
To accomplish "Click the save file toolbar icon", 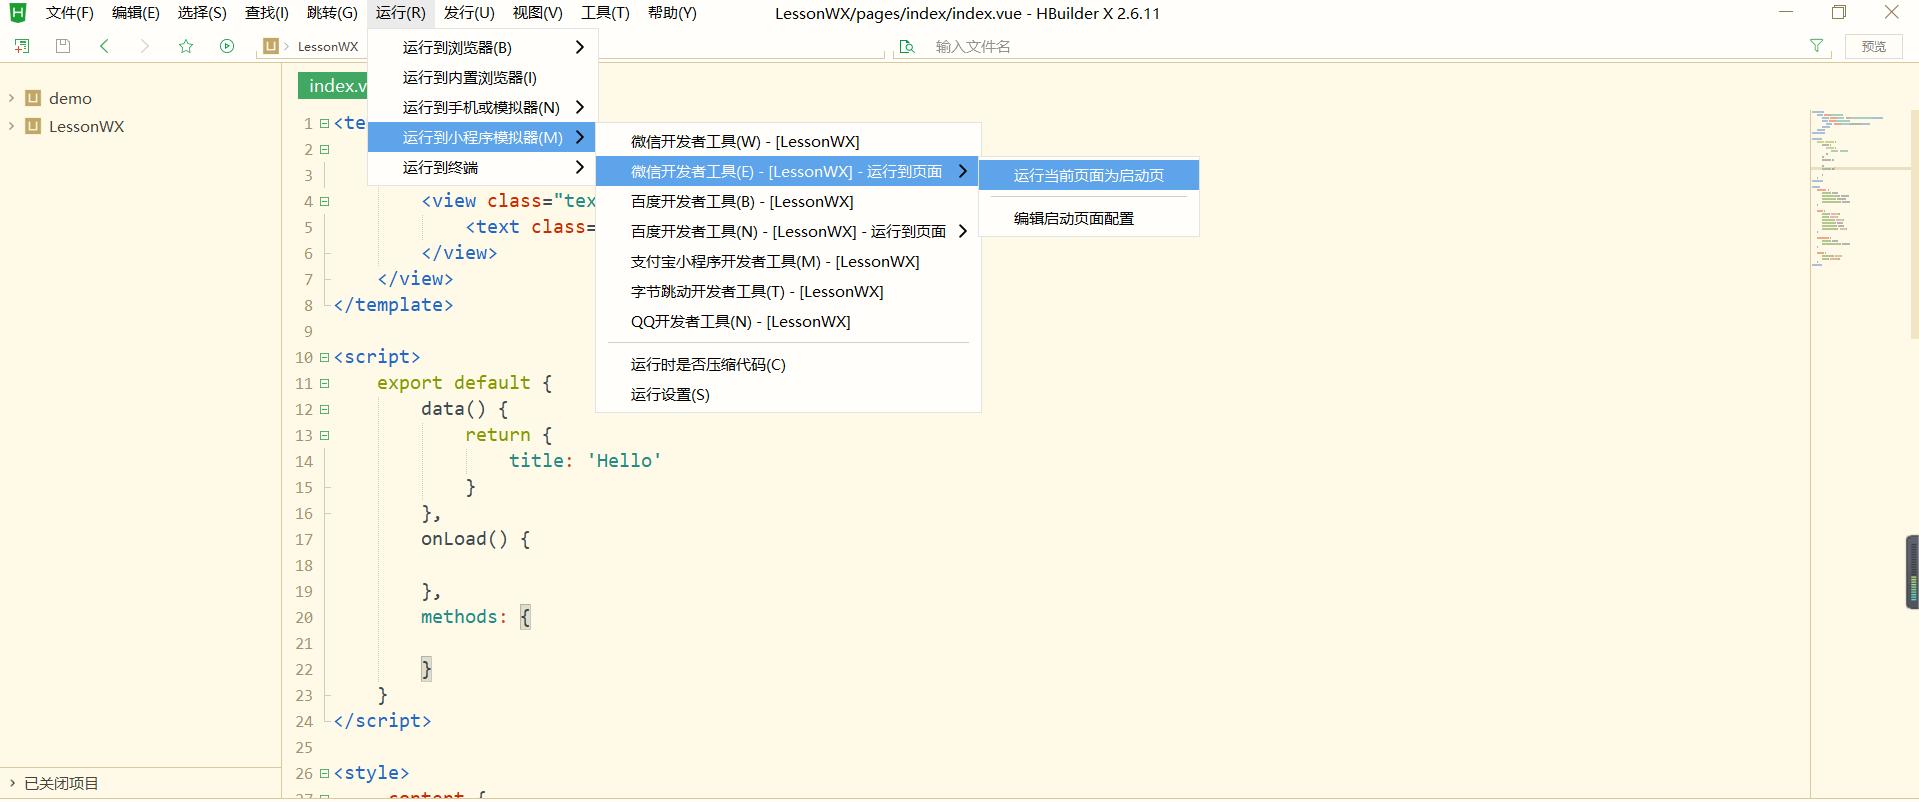I will (63, 46).
